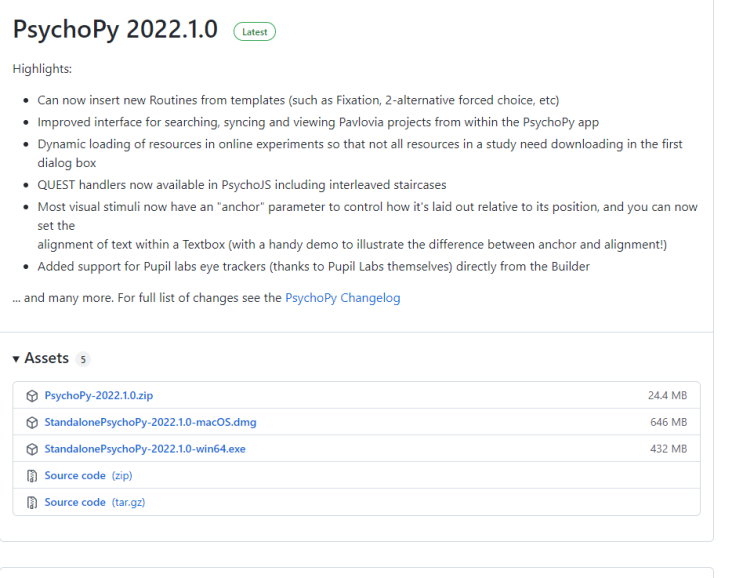Click the archive icon beside Source code (tar.gz)
The width and height of the screenshot is (743, 578).
[32, 502]
